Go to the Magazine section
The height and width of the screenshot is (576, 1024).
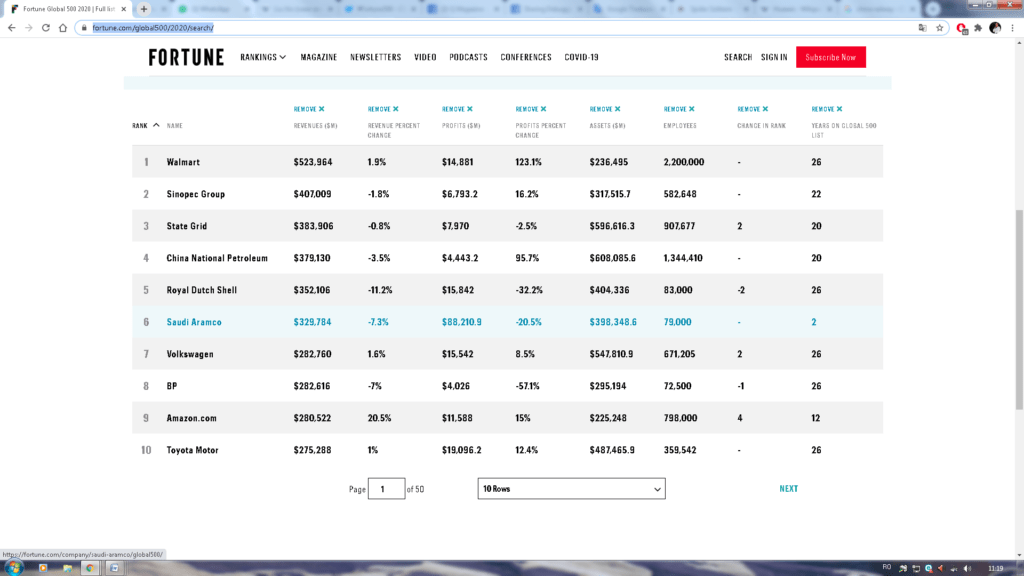click(318, 58)
